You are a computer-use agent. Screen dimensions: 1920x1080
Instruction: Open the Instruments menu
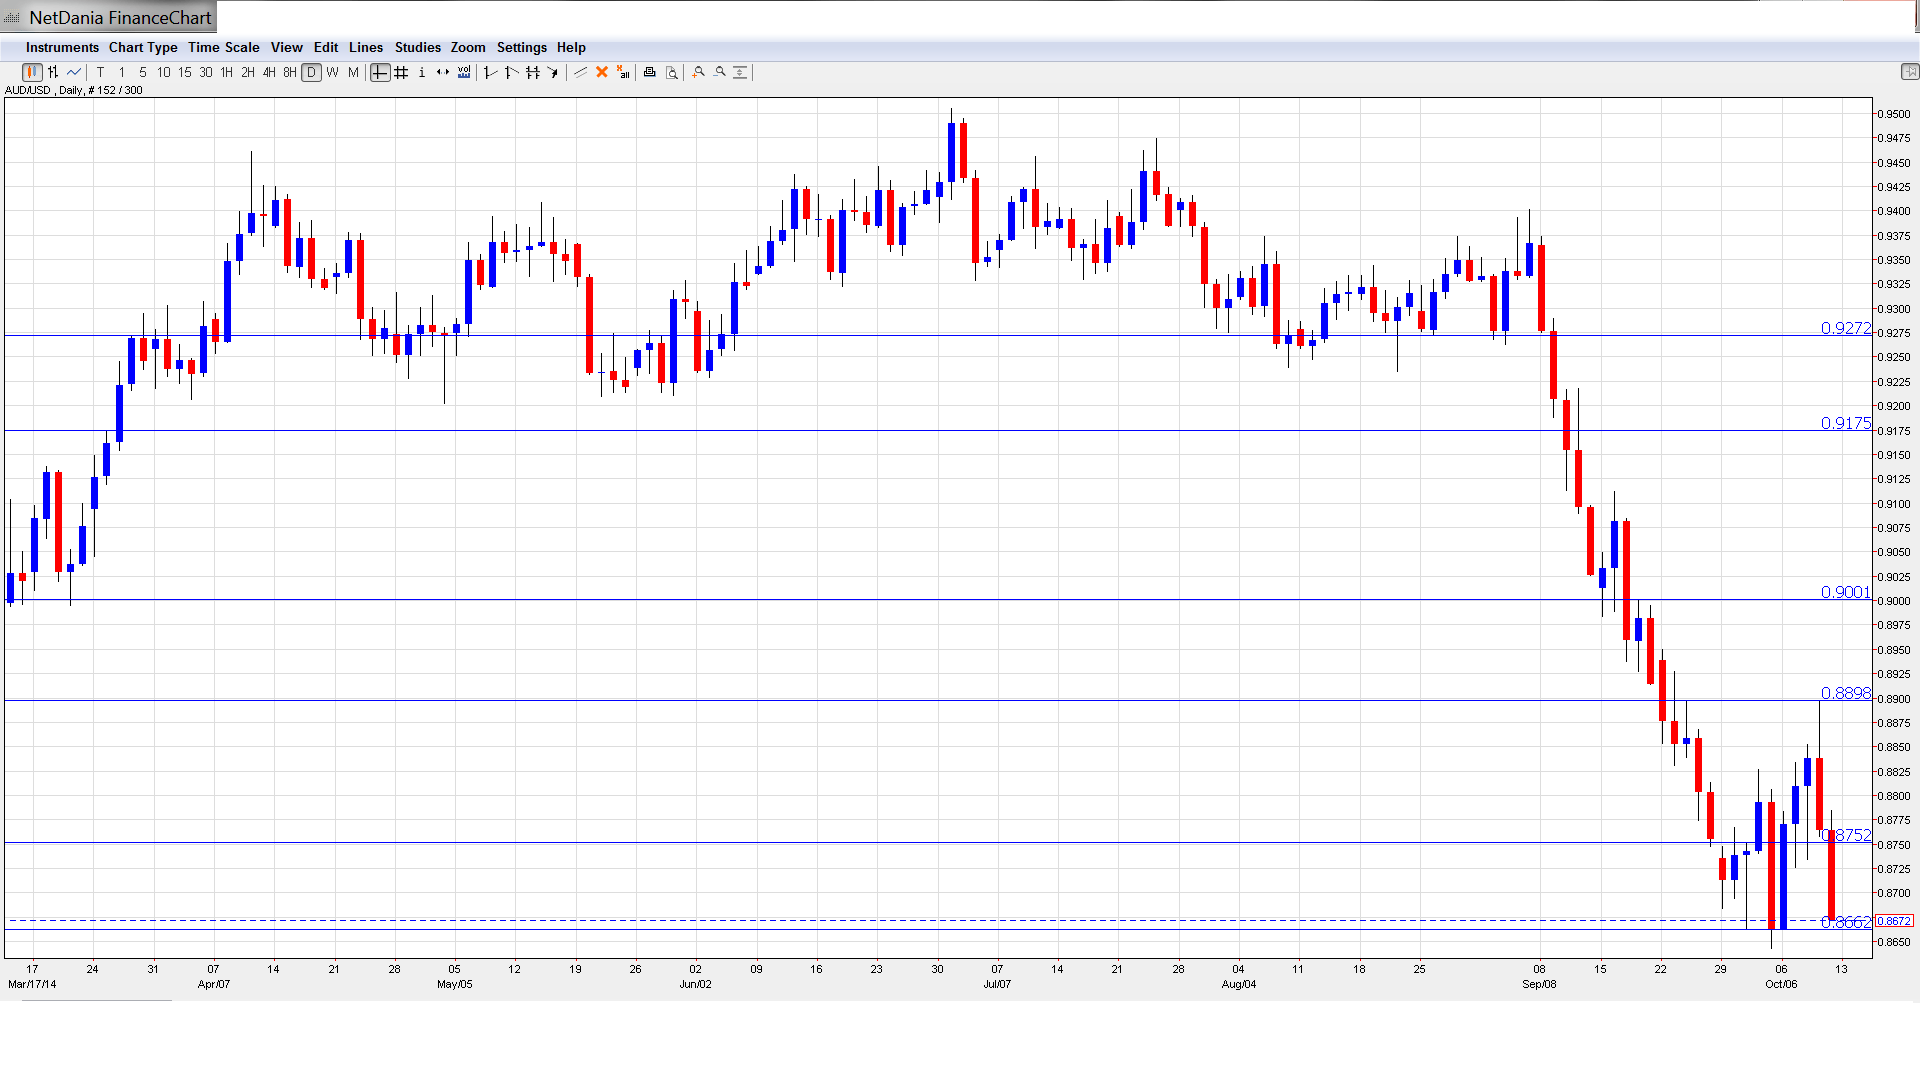(62, 47)
